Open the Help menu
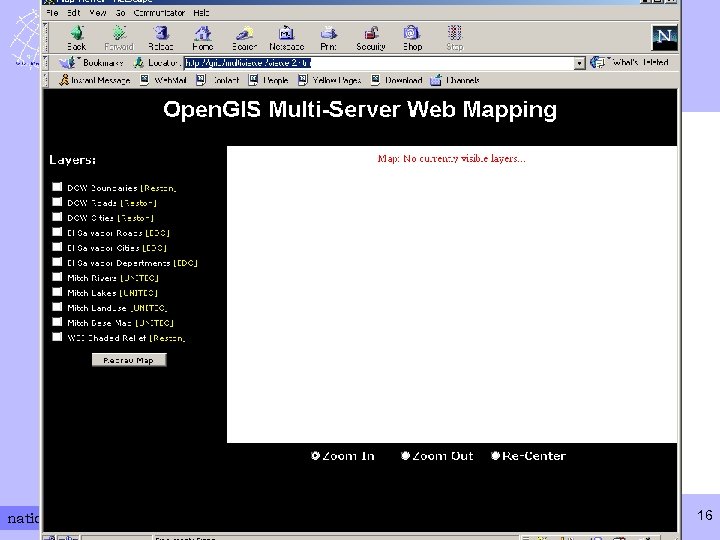The height and width of the screenshot is (540, 720). (201, 13)
